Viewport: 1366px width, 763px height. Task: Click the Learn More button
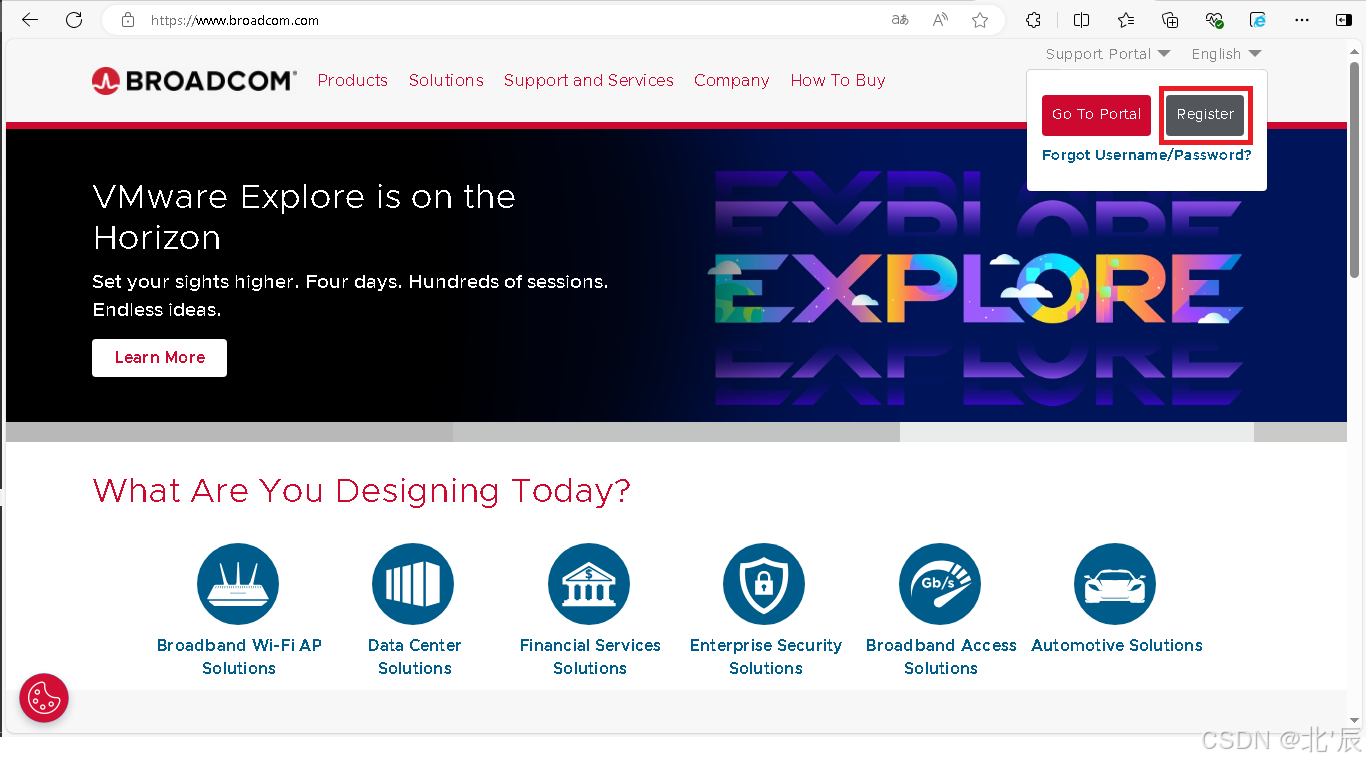tap(160, 358)
